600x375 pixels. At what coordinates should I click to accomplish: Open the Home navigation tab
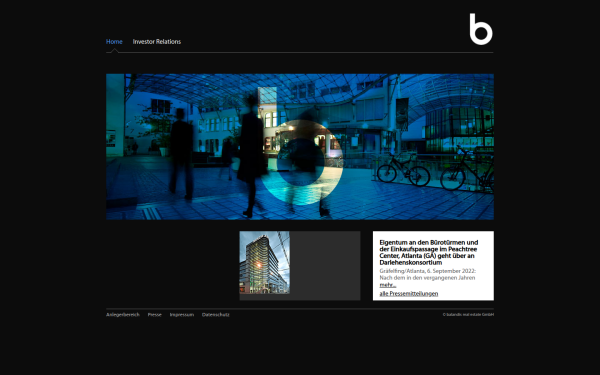114,42
